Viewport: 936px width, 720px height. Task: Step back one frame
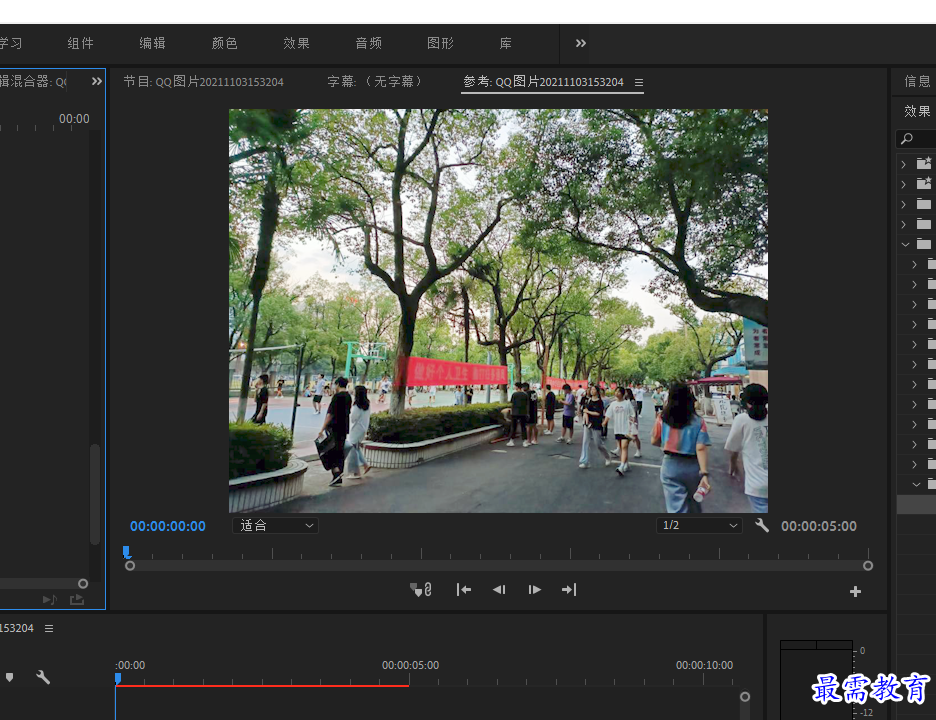[499, 590]
